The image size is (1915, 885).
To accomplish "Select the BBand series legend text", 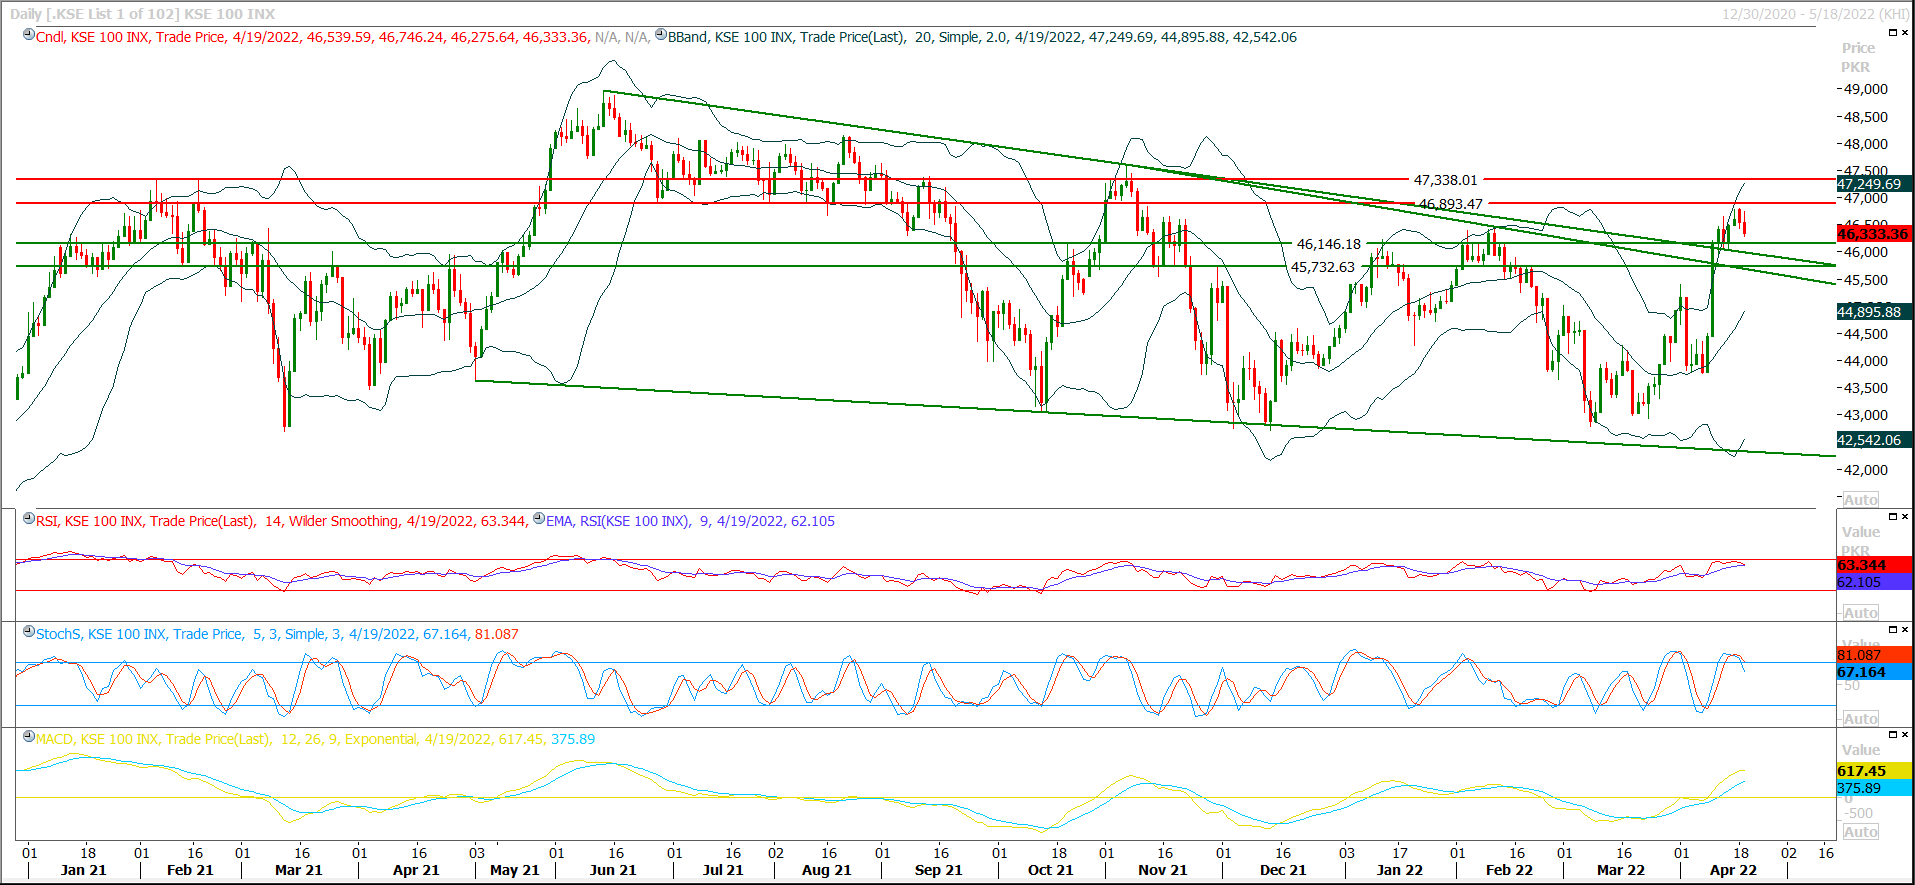I will (x=980, y=37).
